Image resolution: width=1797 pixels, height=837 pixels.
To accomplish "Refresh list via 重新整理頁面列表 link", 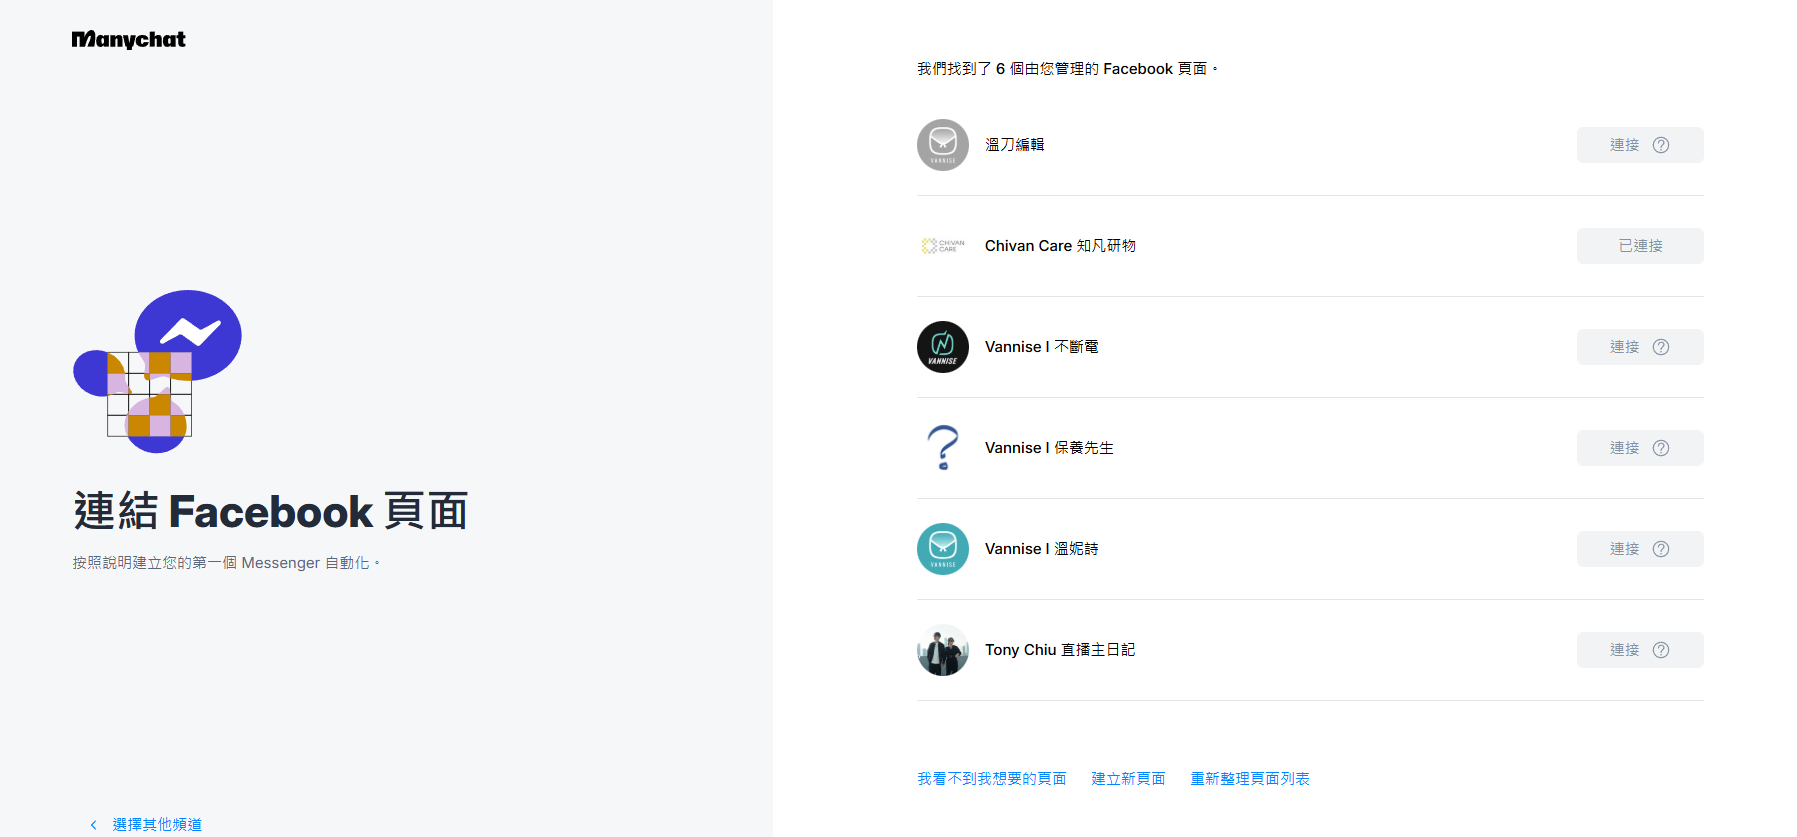I will point(1250,779).
